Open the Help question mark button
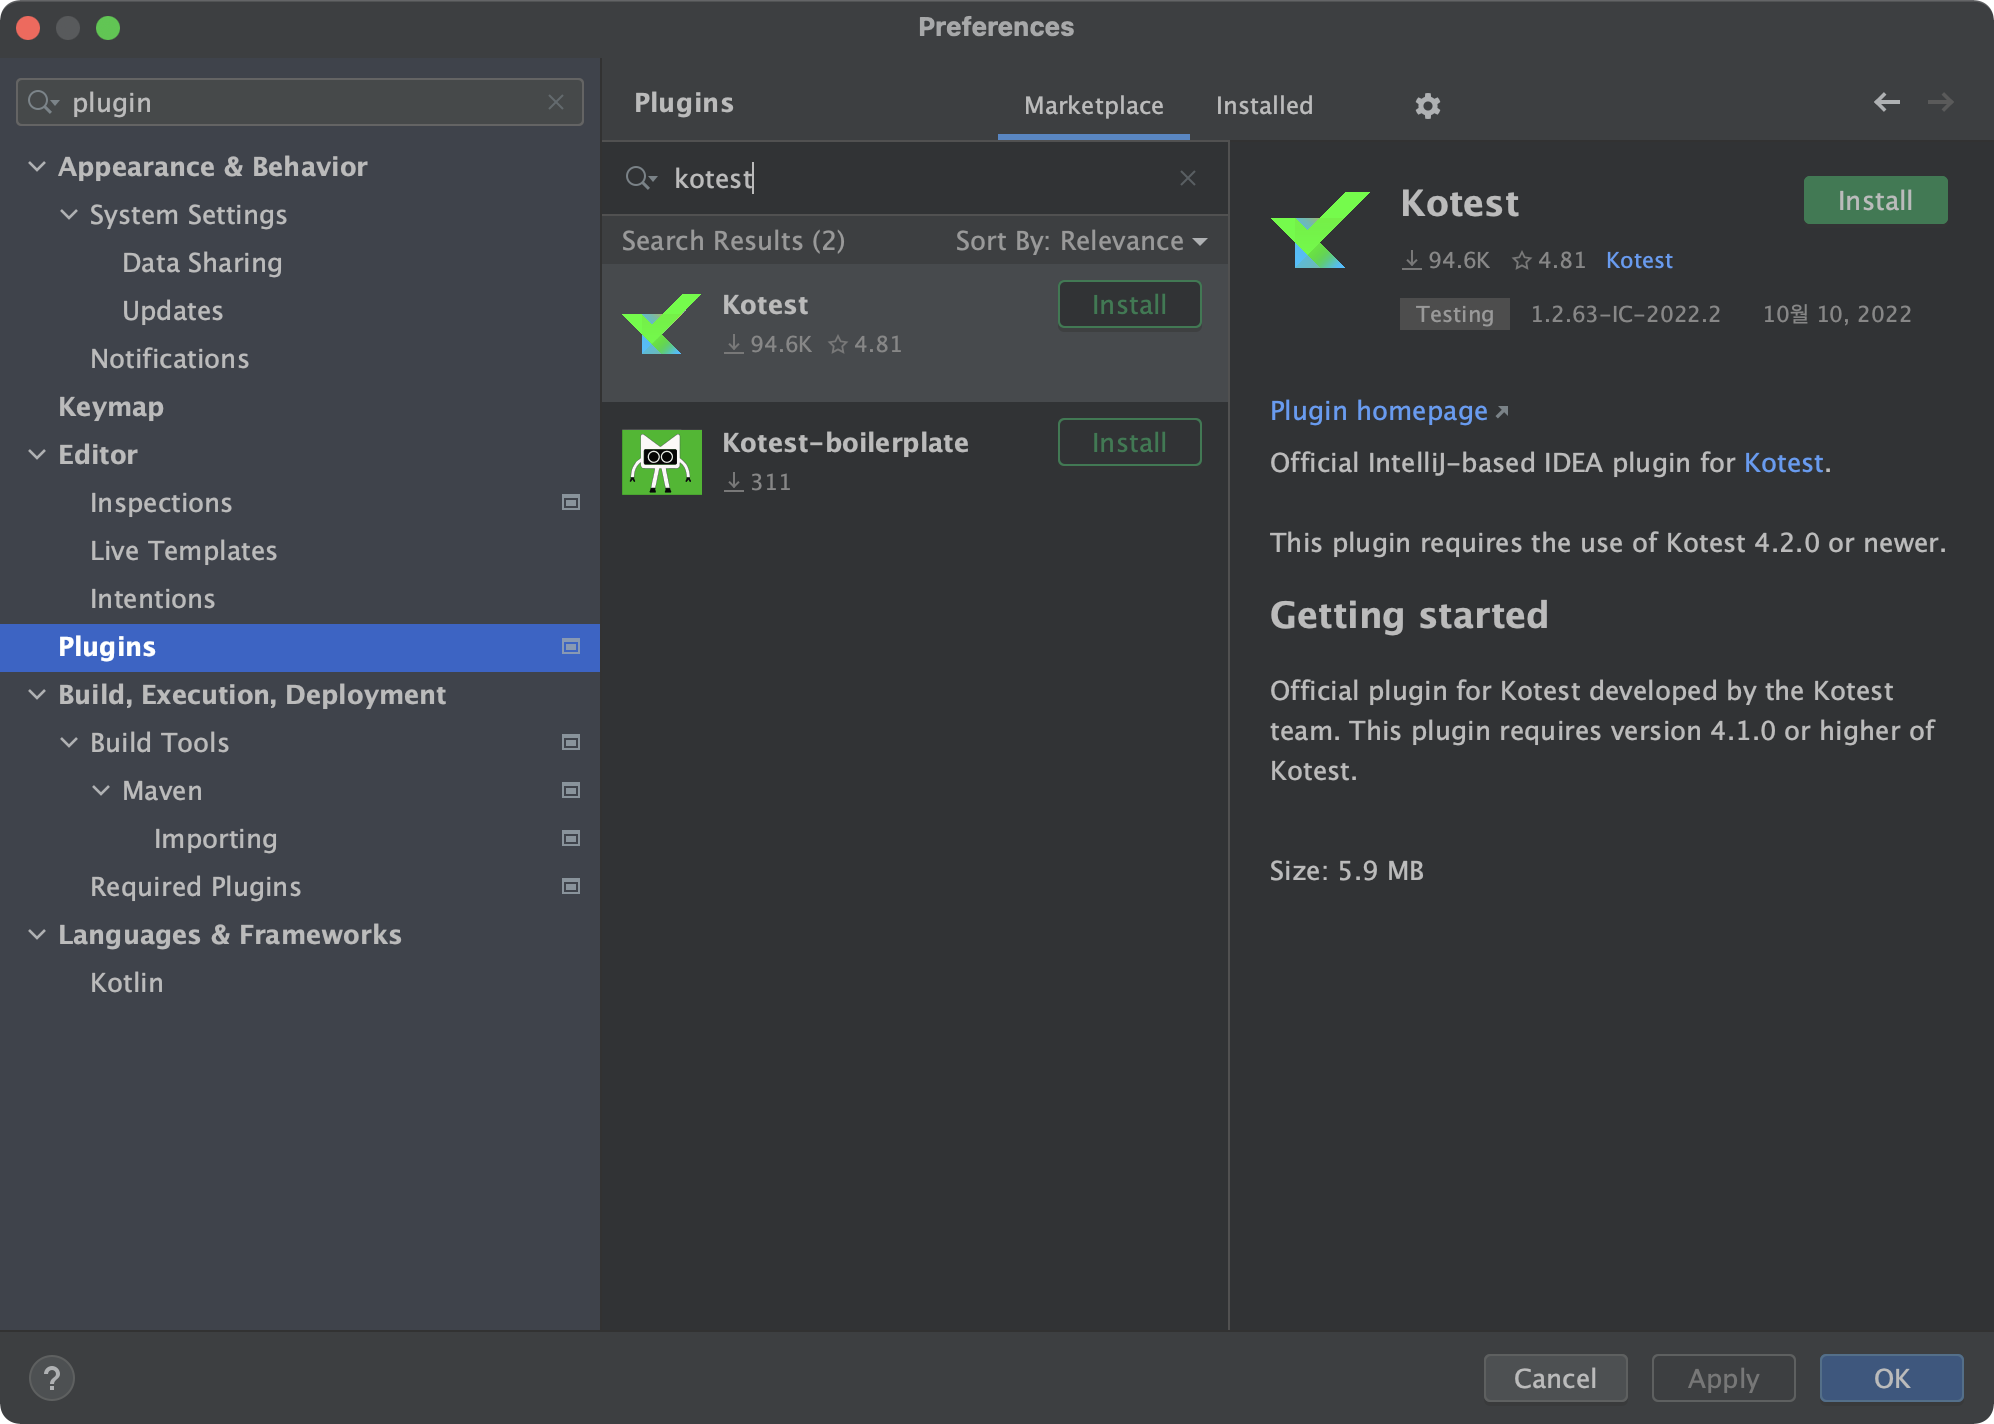Screen dimensions: 1994x1424 point(52,1378)
